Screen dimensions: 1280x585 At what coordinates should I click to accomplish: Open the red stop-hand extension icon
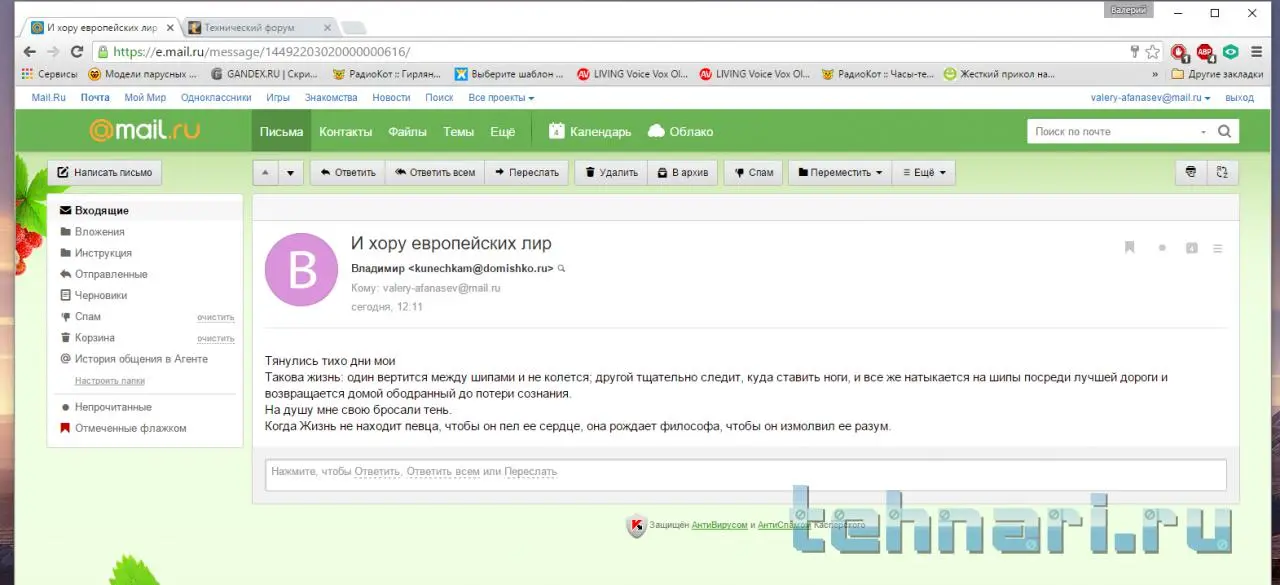(1181, 52)
